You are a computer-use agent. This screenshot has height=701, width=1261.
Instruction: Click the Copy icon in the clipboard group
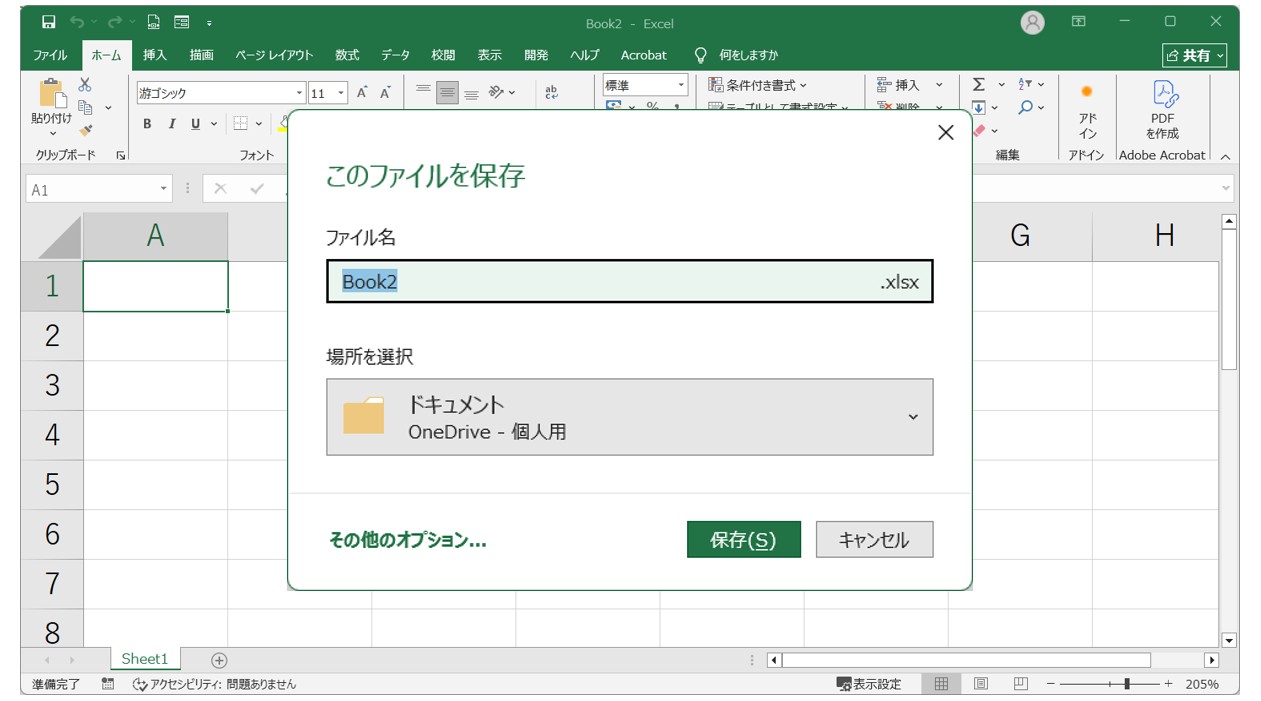85,107
